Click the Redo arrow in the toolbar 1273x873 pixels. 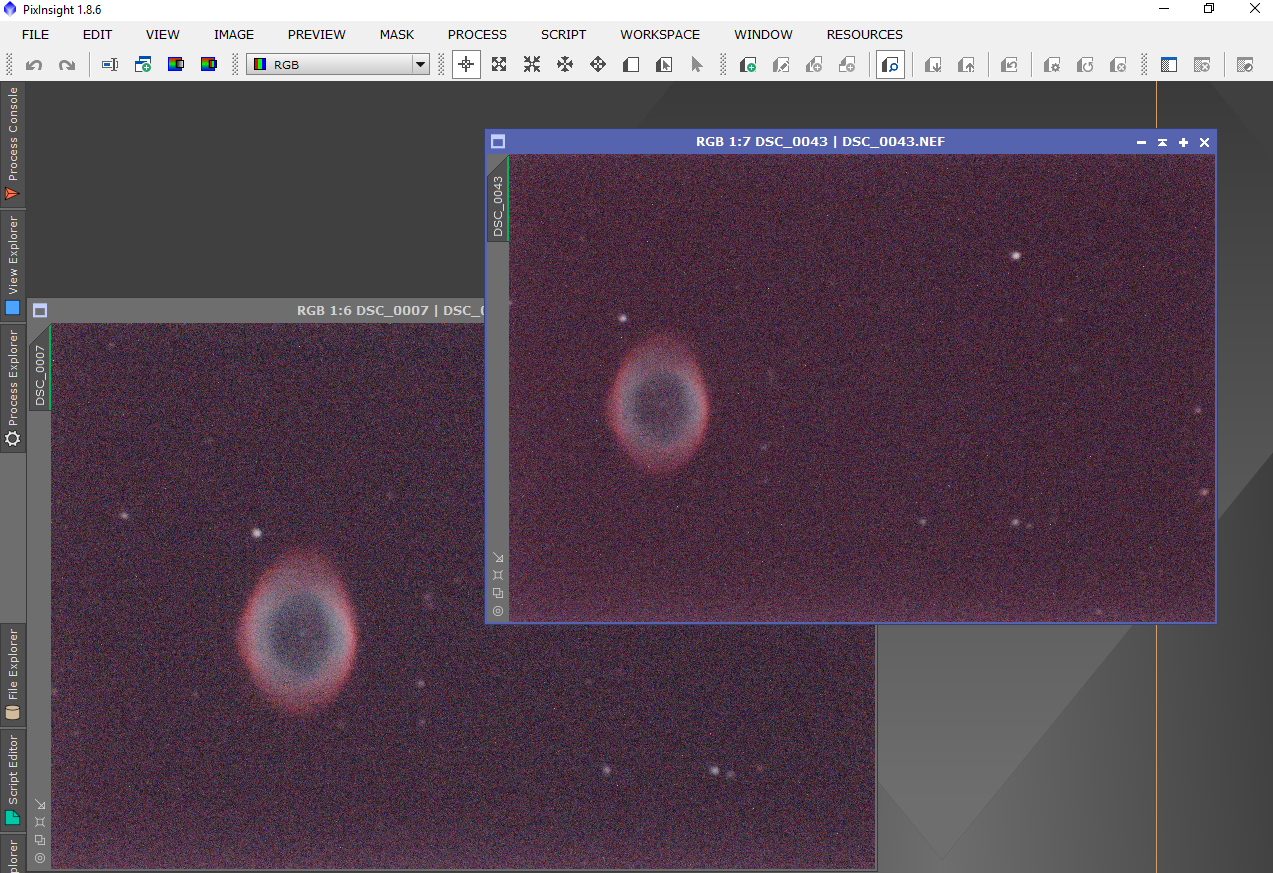(67, 65)
